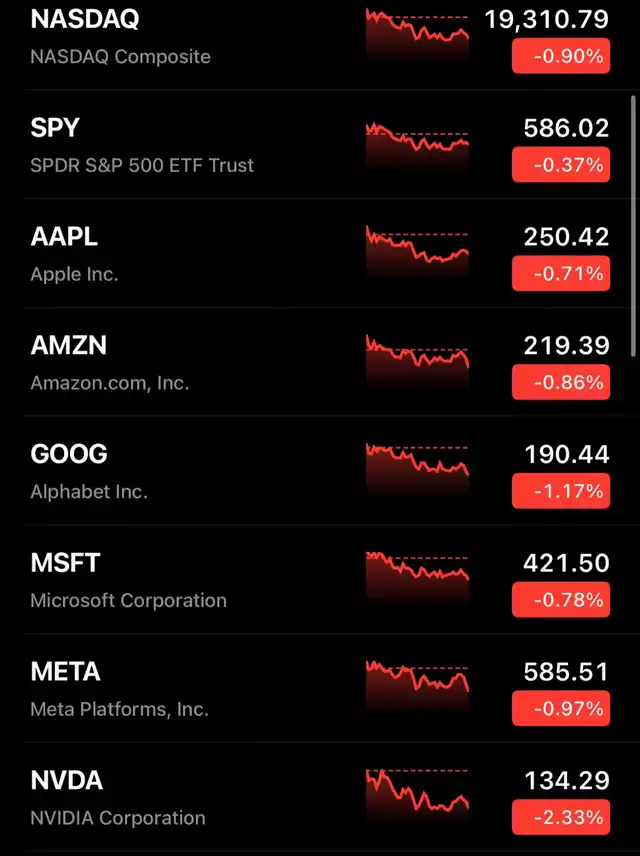Select the GOOG mini chart

point(417,472)
